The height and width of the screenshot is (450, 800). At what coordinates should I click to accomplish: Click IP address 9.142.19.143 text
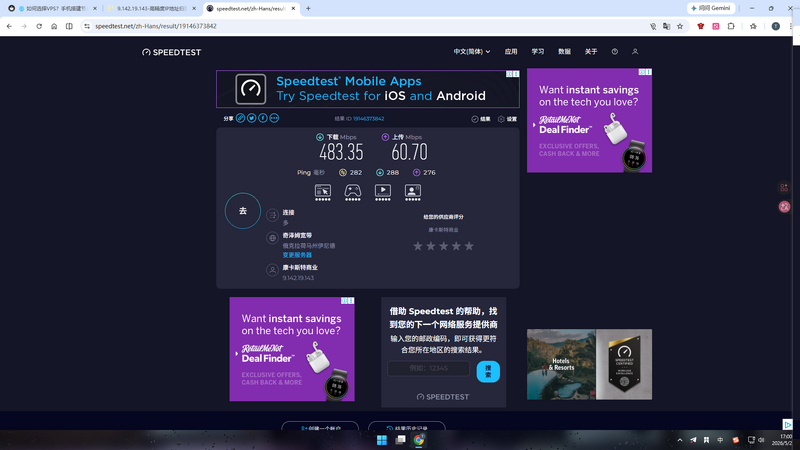click(298, 278)
